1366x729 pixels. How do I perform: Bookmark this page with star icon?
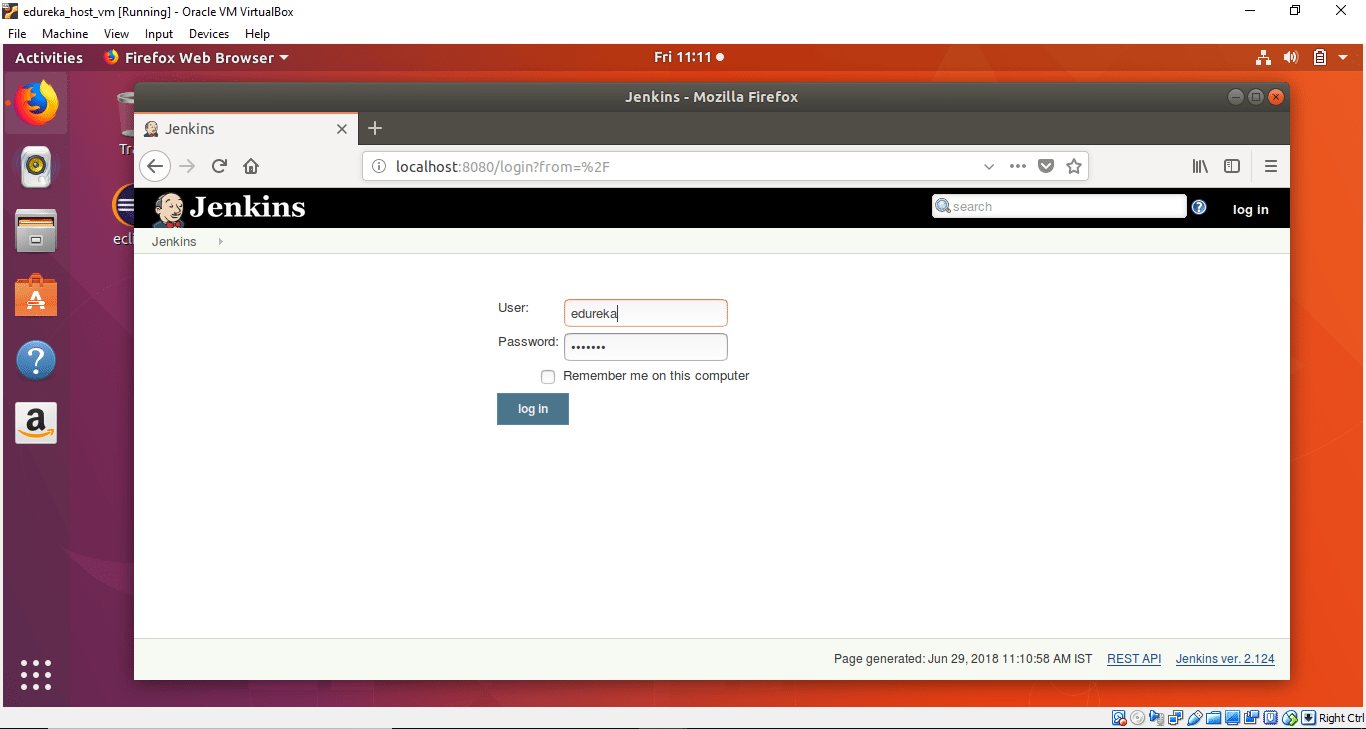click(1074, 166)
